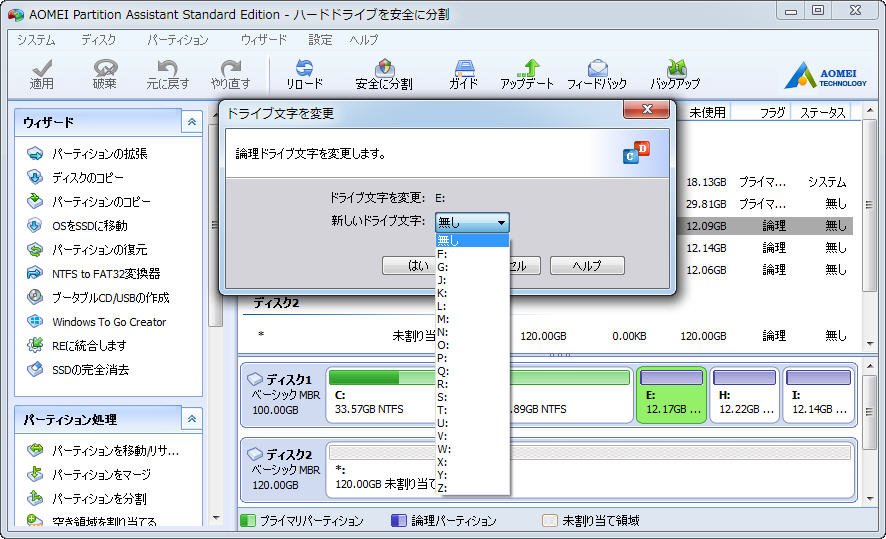Select the E: 12.17GB partition block
The width and height of the screenshot is (886, 539).
pyautogui.click(x=671, y=395)
